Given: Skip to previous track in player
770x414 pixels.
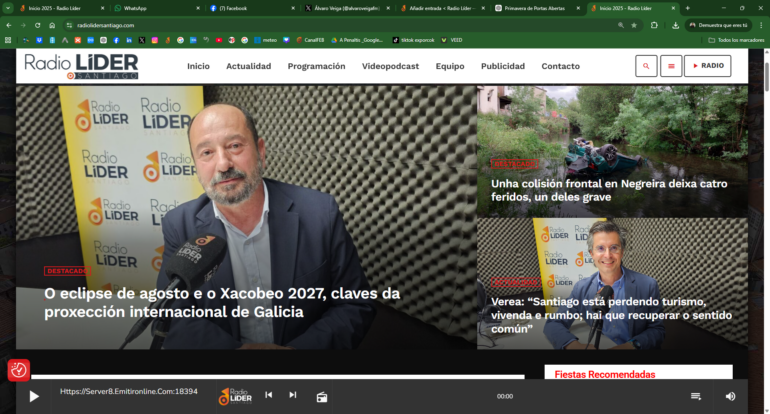Looking at the screenshot, I should [x=268, y=395].
